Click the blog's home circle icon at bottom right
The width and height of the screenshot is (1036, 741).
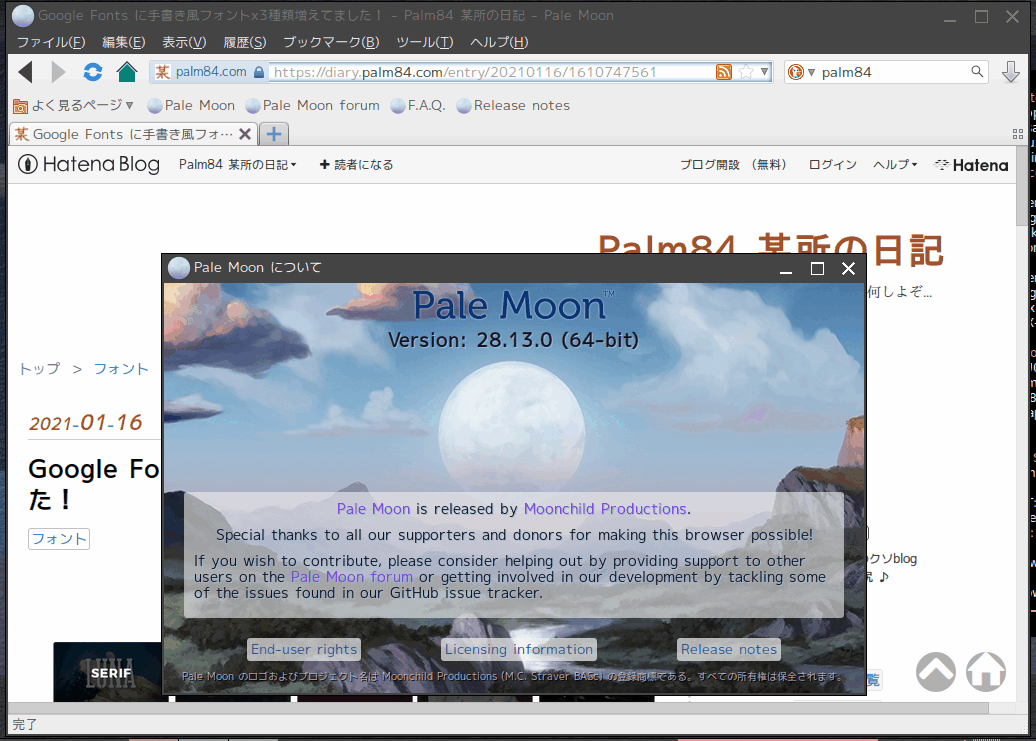click(x=985, y=673)
